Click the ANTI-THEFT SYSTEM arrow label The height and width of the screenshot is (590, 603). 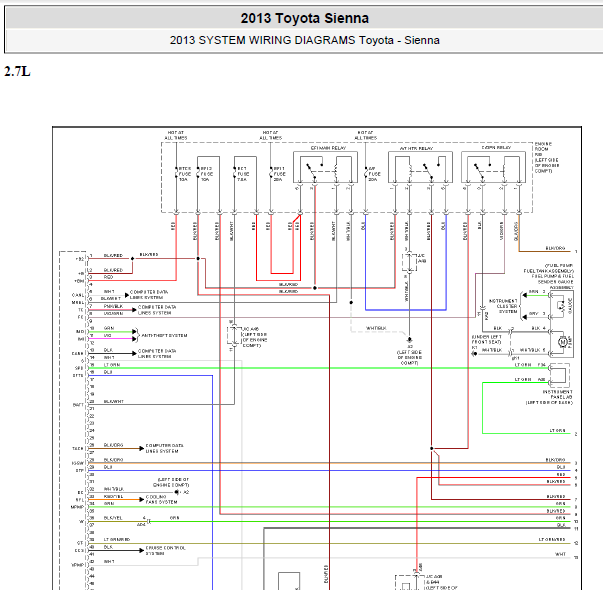pos(164,335)
